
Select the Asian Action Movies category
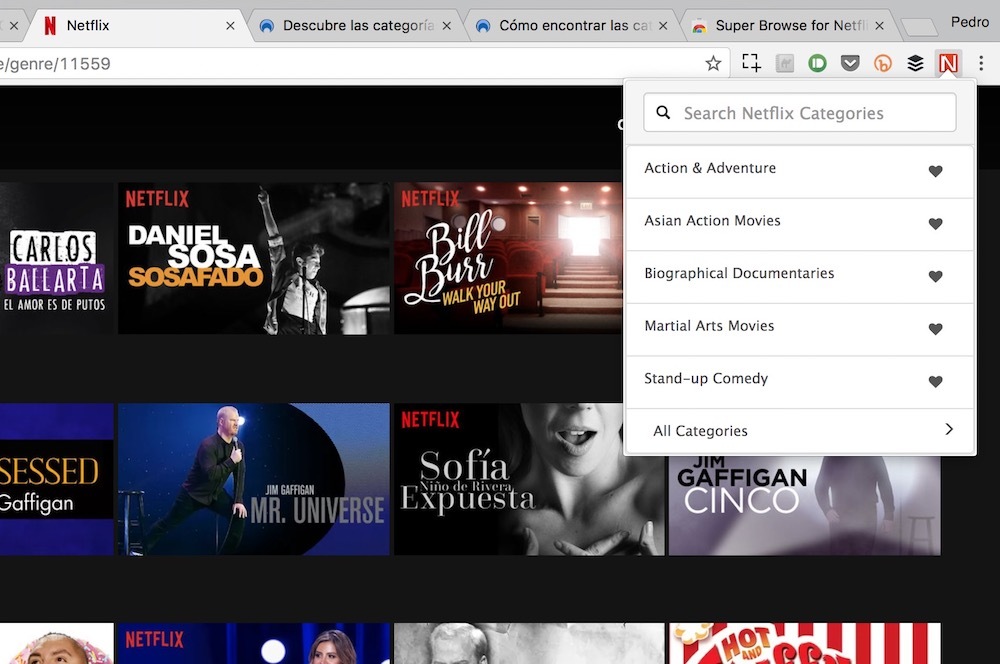pyautogui.click(x=712, y=220)
